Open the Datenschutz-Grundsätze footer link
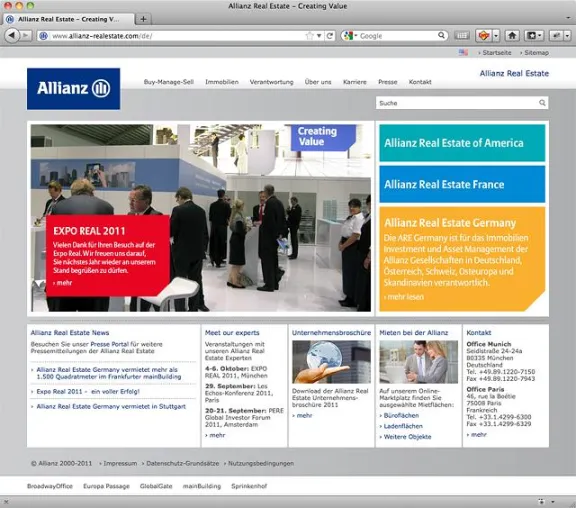Image resolution: width=576 pixels, height=508 pixels. pos(181,464)
